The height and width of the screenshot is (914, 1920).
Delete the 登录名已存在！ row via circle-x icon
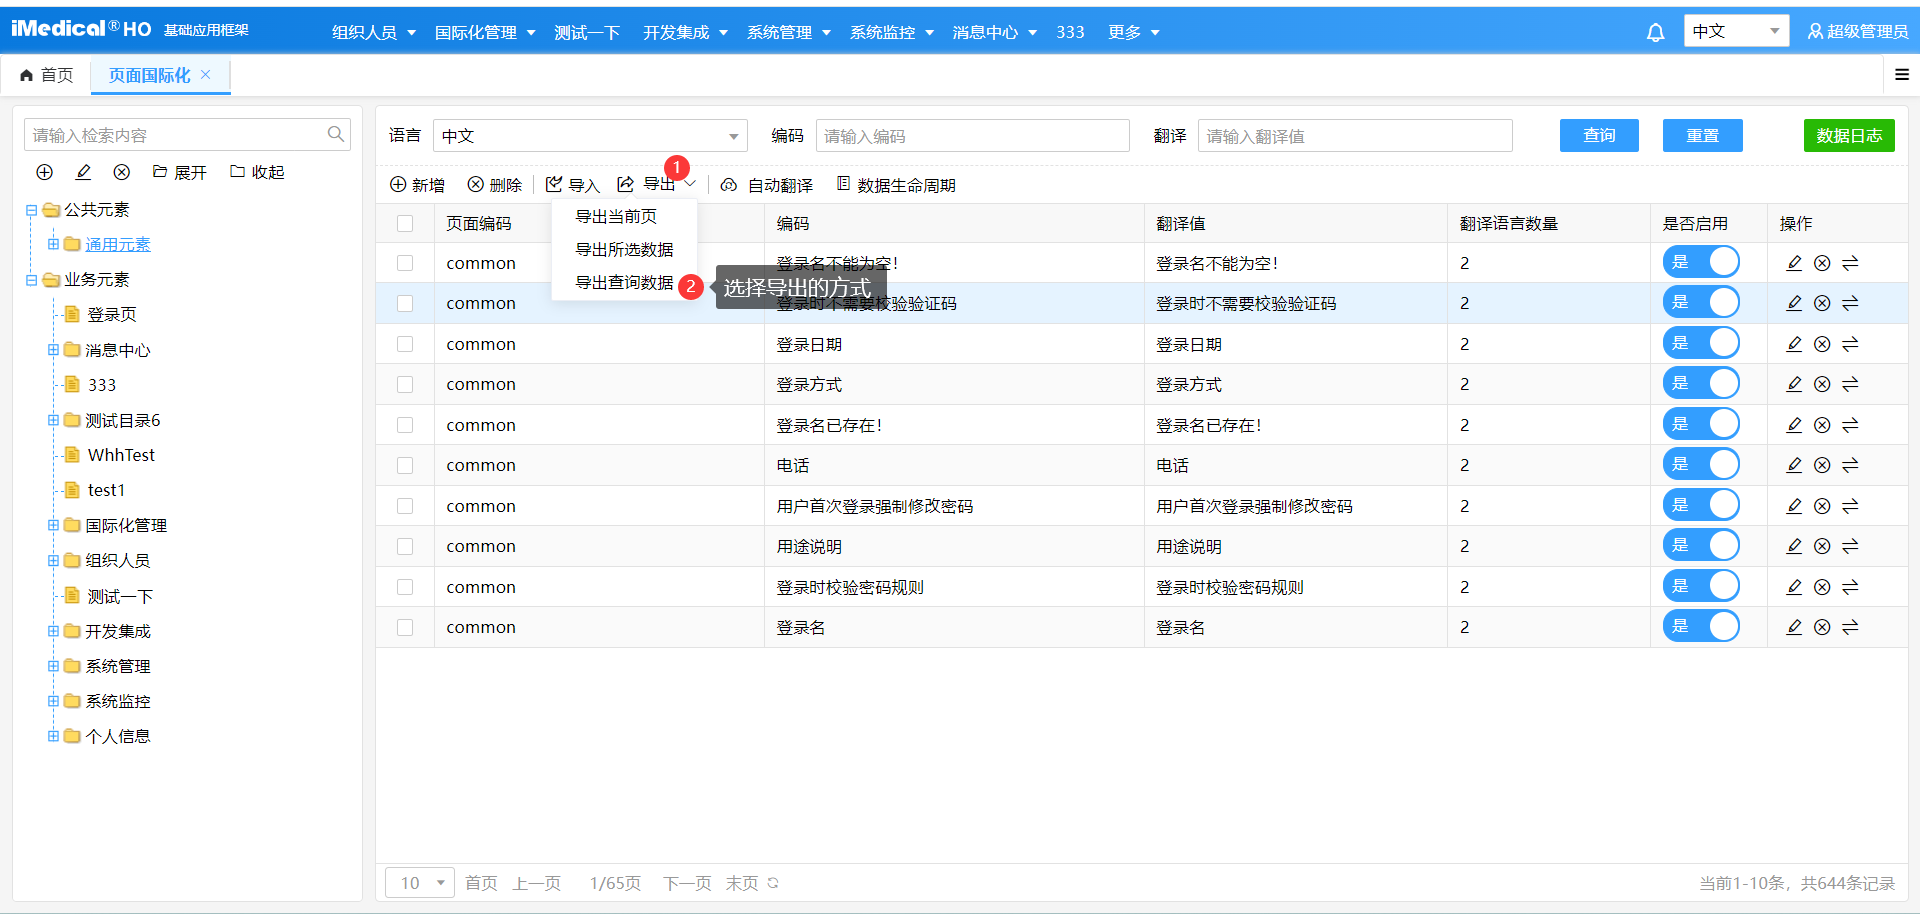1822,425
